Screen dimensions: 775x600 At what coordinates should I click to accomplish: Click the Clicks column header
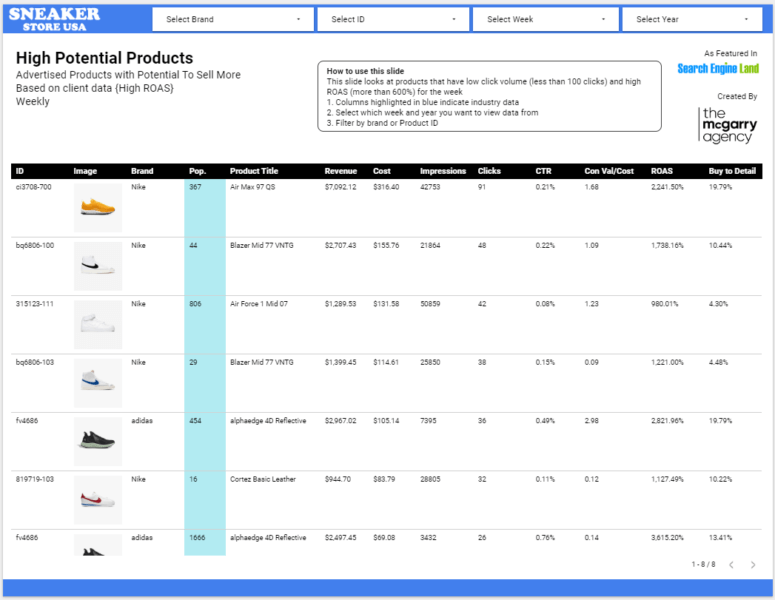(x=489, y=171)
